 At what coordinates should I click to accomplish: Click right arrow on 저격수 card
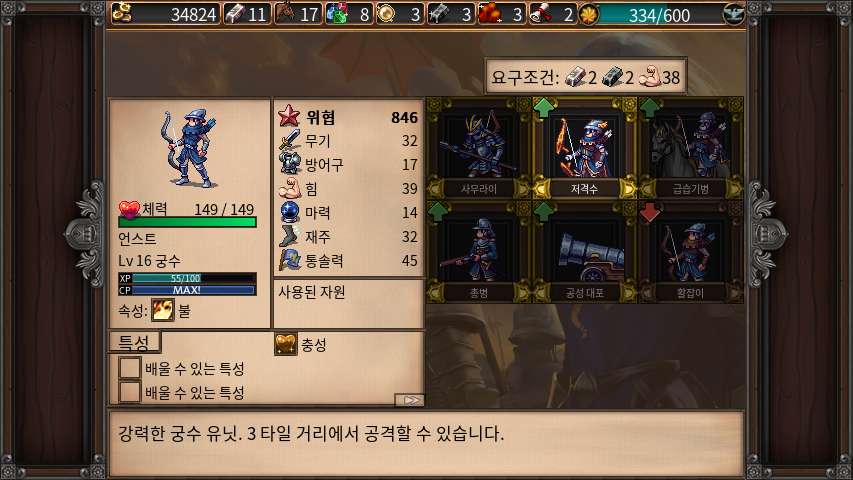click(x=627, y=189)
